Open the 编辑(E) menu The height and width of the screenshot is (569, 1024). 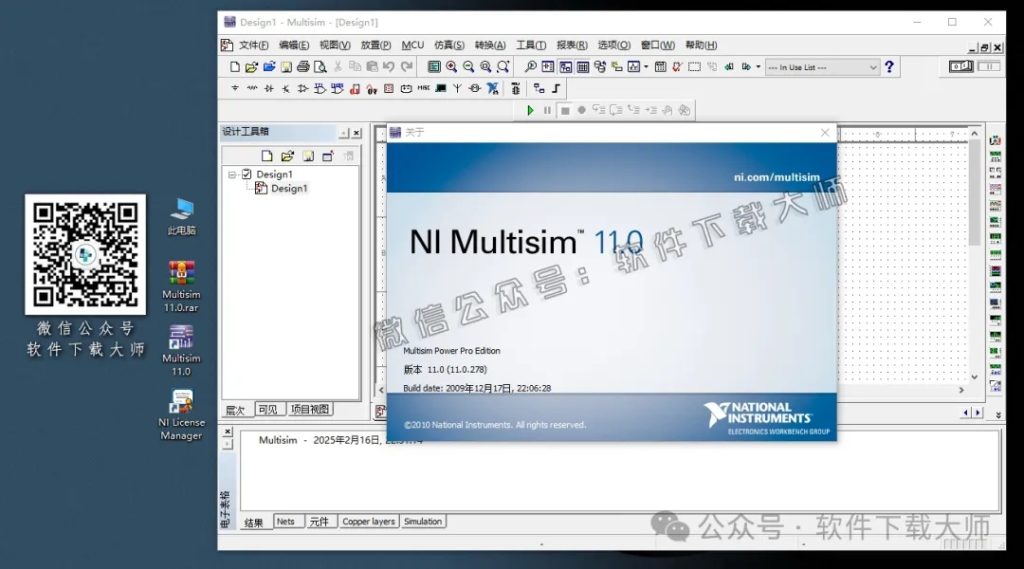pos(294,45)
